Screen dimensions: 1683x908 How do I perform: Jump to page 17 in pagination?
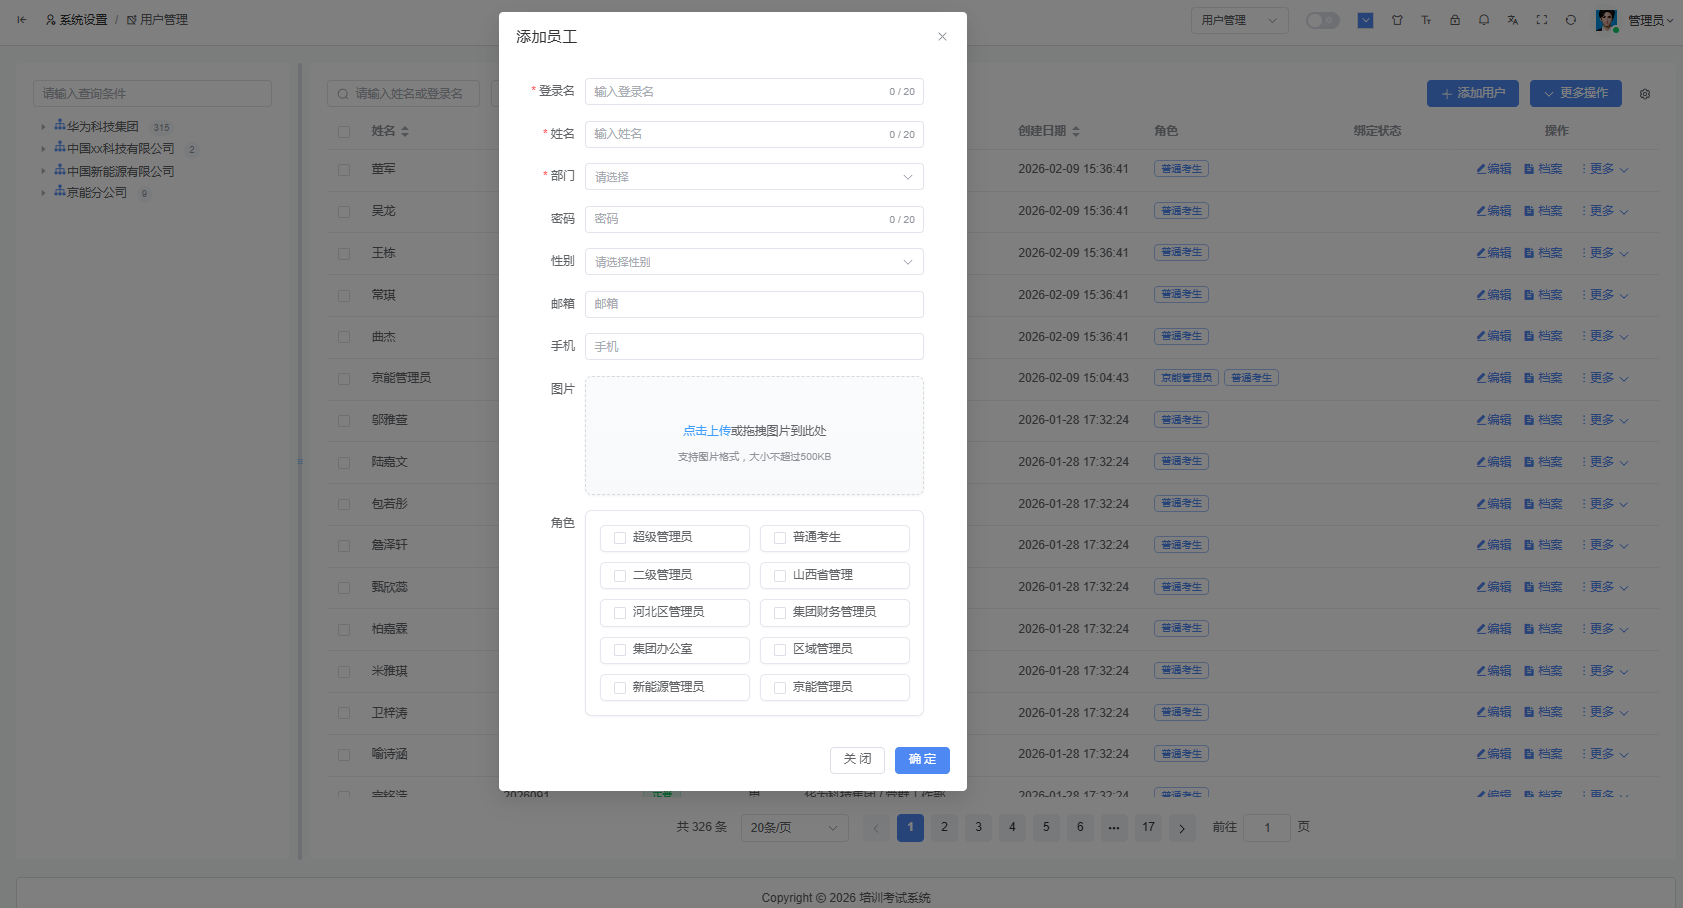1148,827
